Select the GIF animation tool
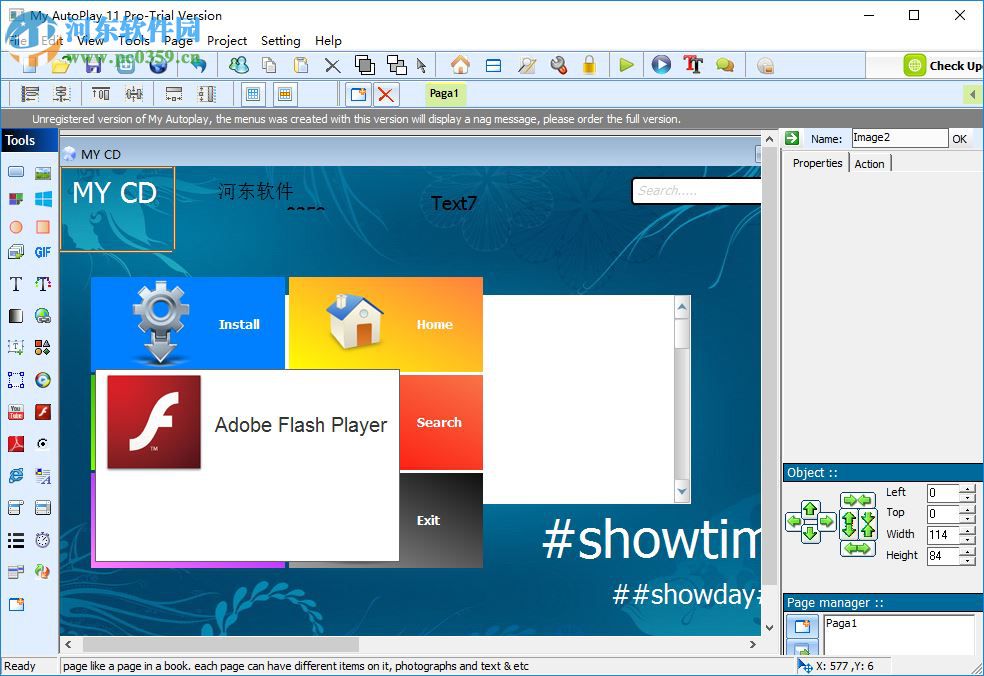 [x=43, y=252]
